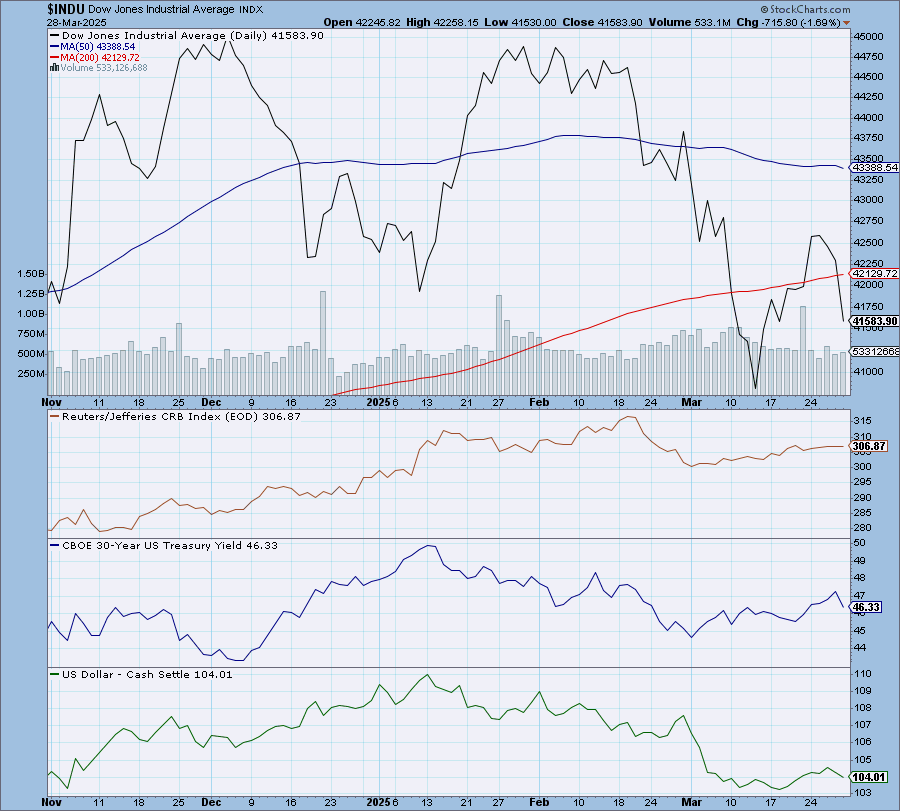
Task: Click the 280 CRB axis label
Action: pyautogui.click(x=863, y=528)
